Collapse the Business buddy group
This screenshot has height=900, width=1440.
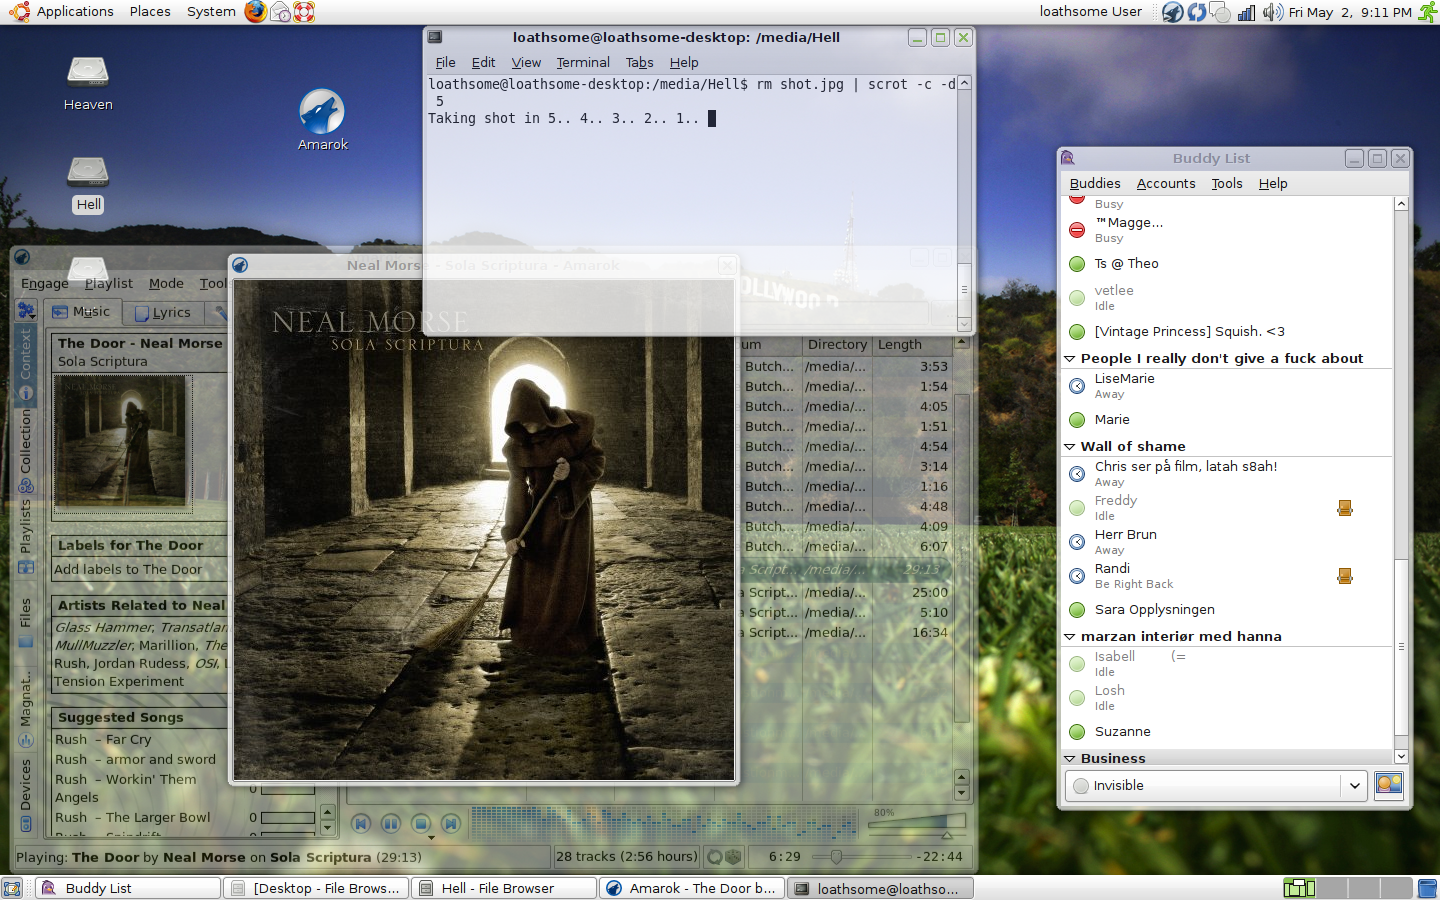click(x=1070, y=758)
